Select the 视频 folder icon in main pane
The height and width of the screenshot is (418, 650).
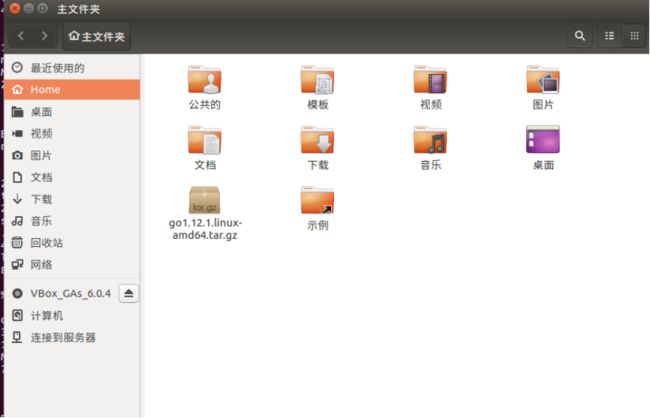(x=430, y=80)
